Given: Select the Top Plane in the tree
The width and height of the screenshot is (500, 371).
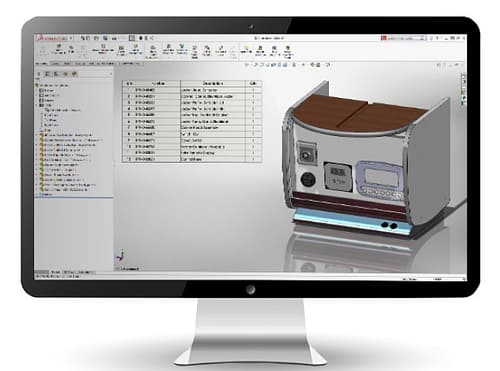Looking at the screenshot, I should coord(50,120).
